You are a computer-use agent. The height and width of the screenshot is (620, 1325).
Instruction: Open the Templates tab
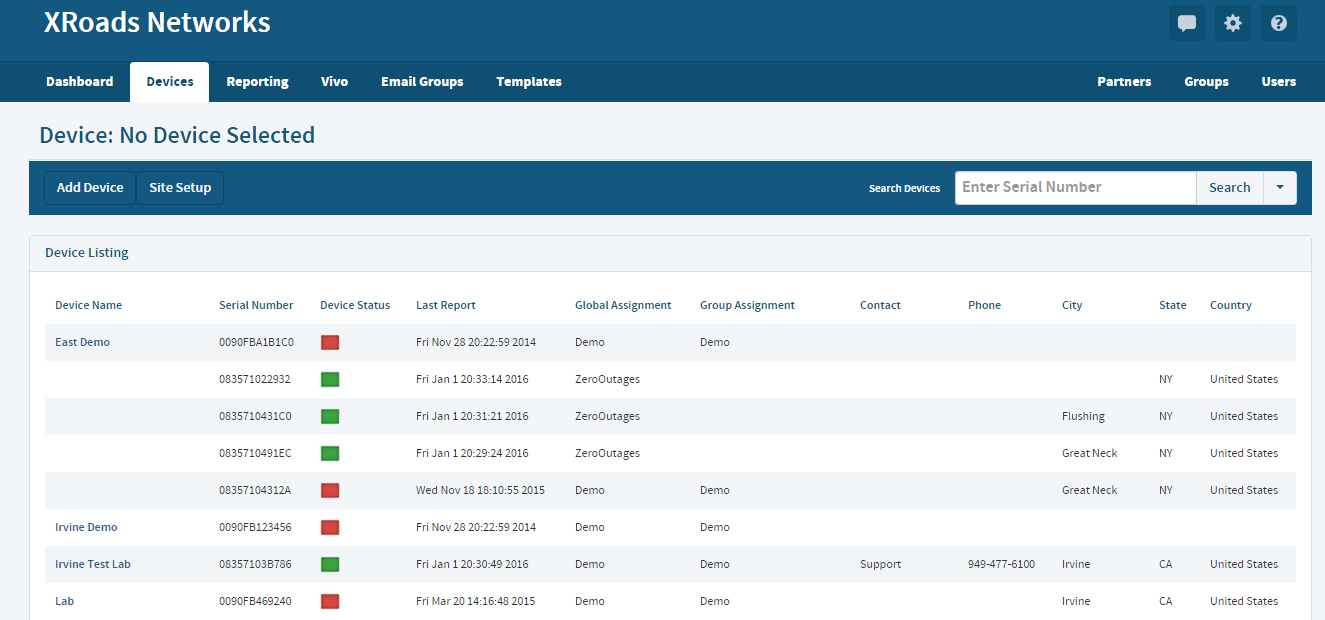click(529, 82)
